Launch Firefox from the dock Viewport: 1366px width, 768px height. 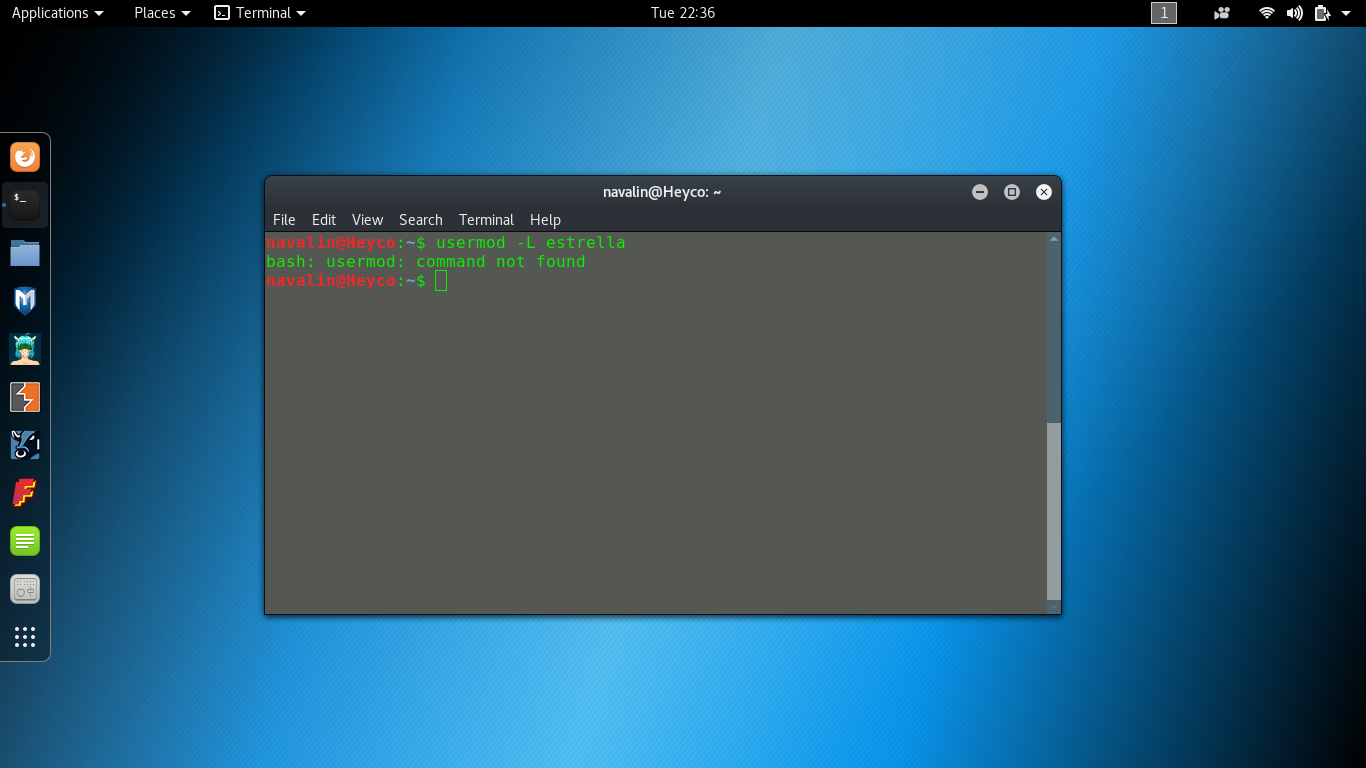point(24,157)
